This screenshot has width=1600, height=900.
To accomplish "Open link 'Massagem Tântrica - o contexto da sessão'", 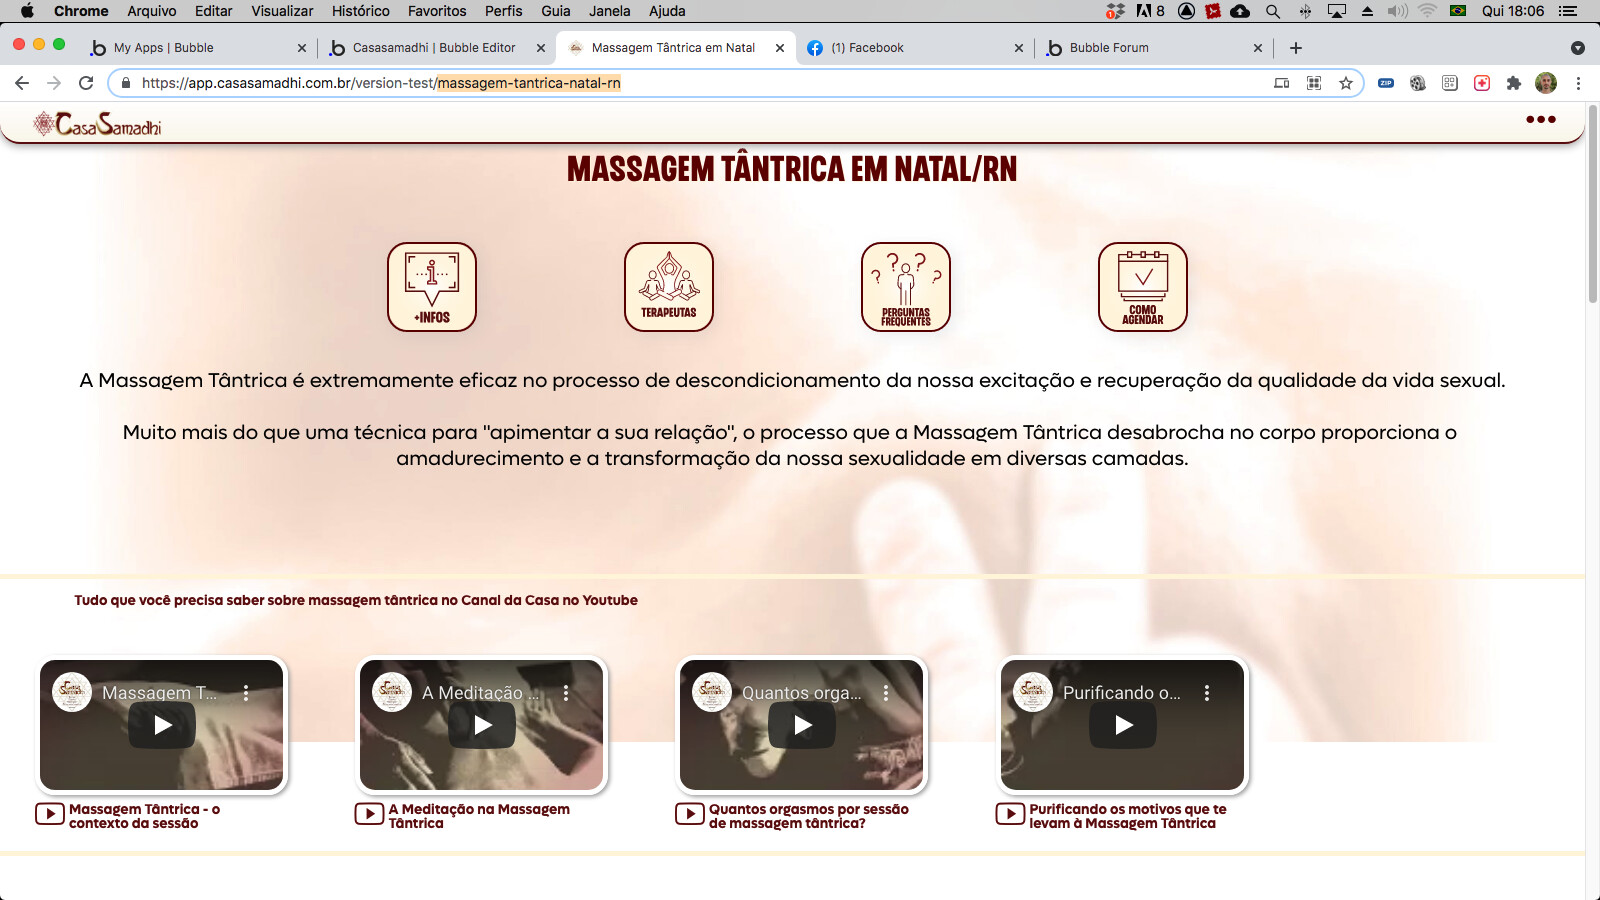I will pos(144,816).
